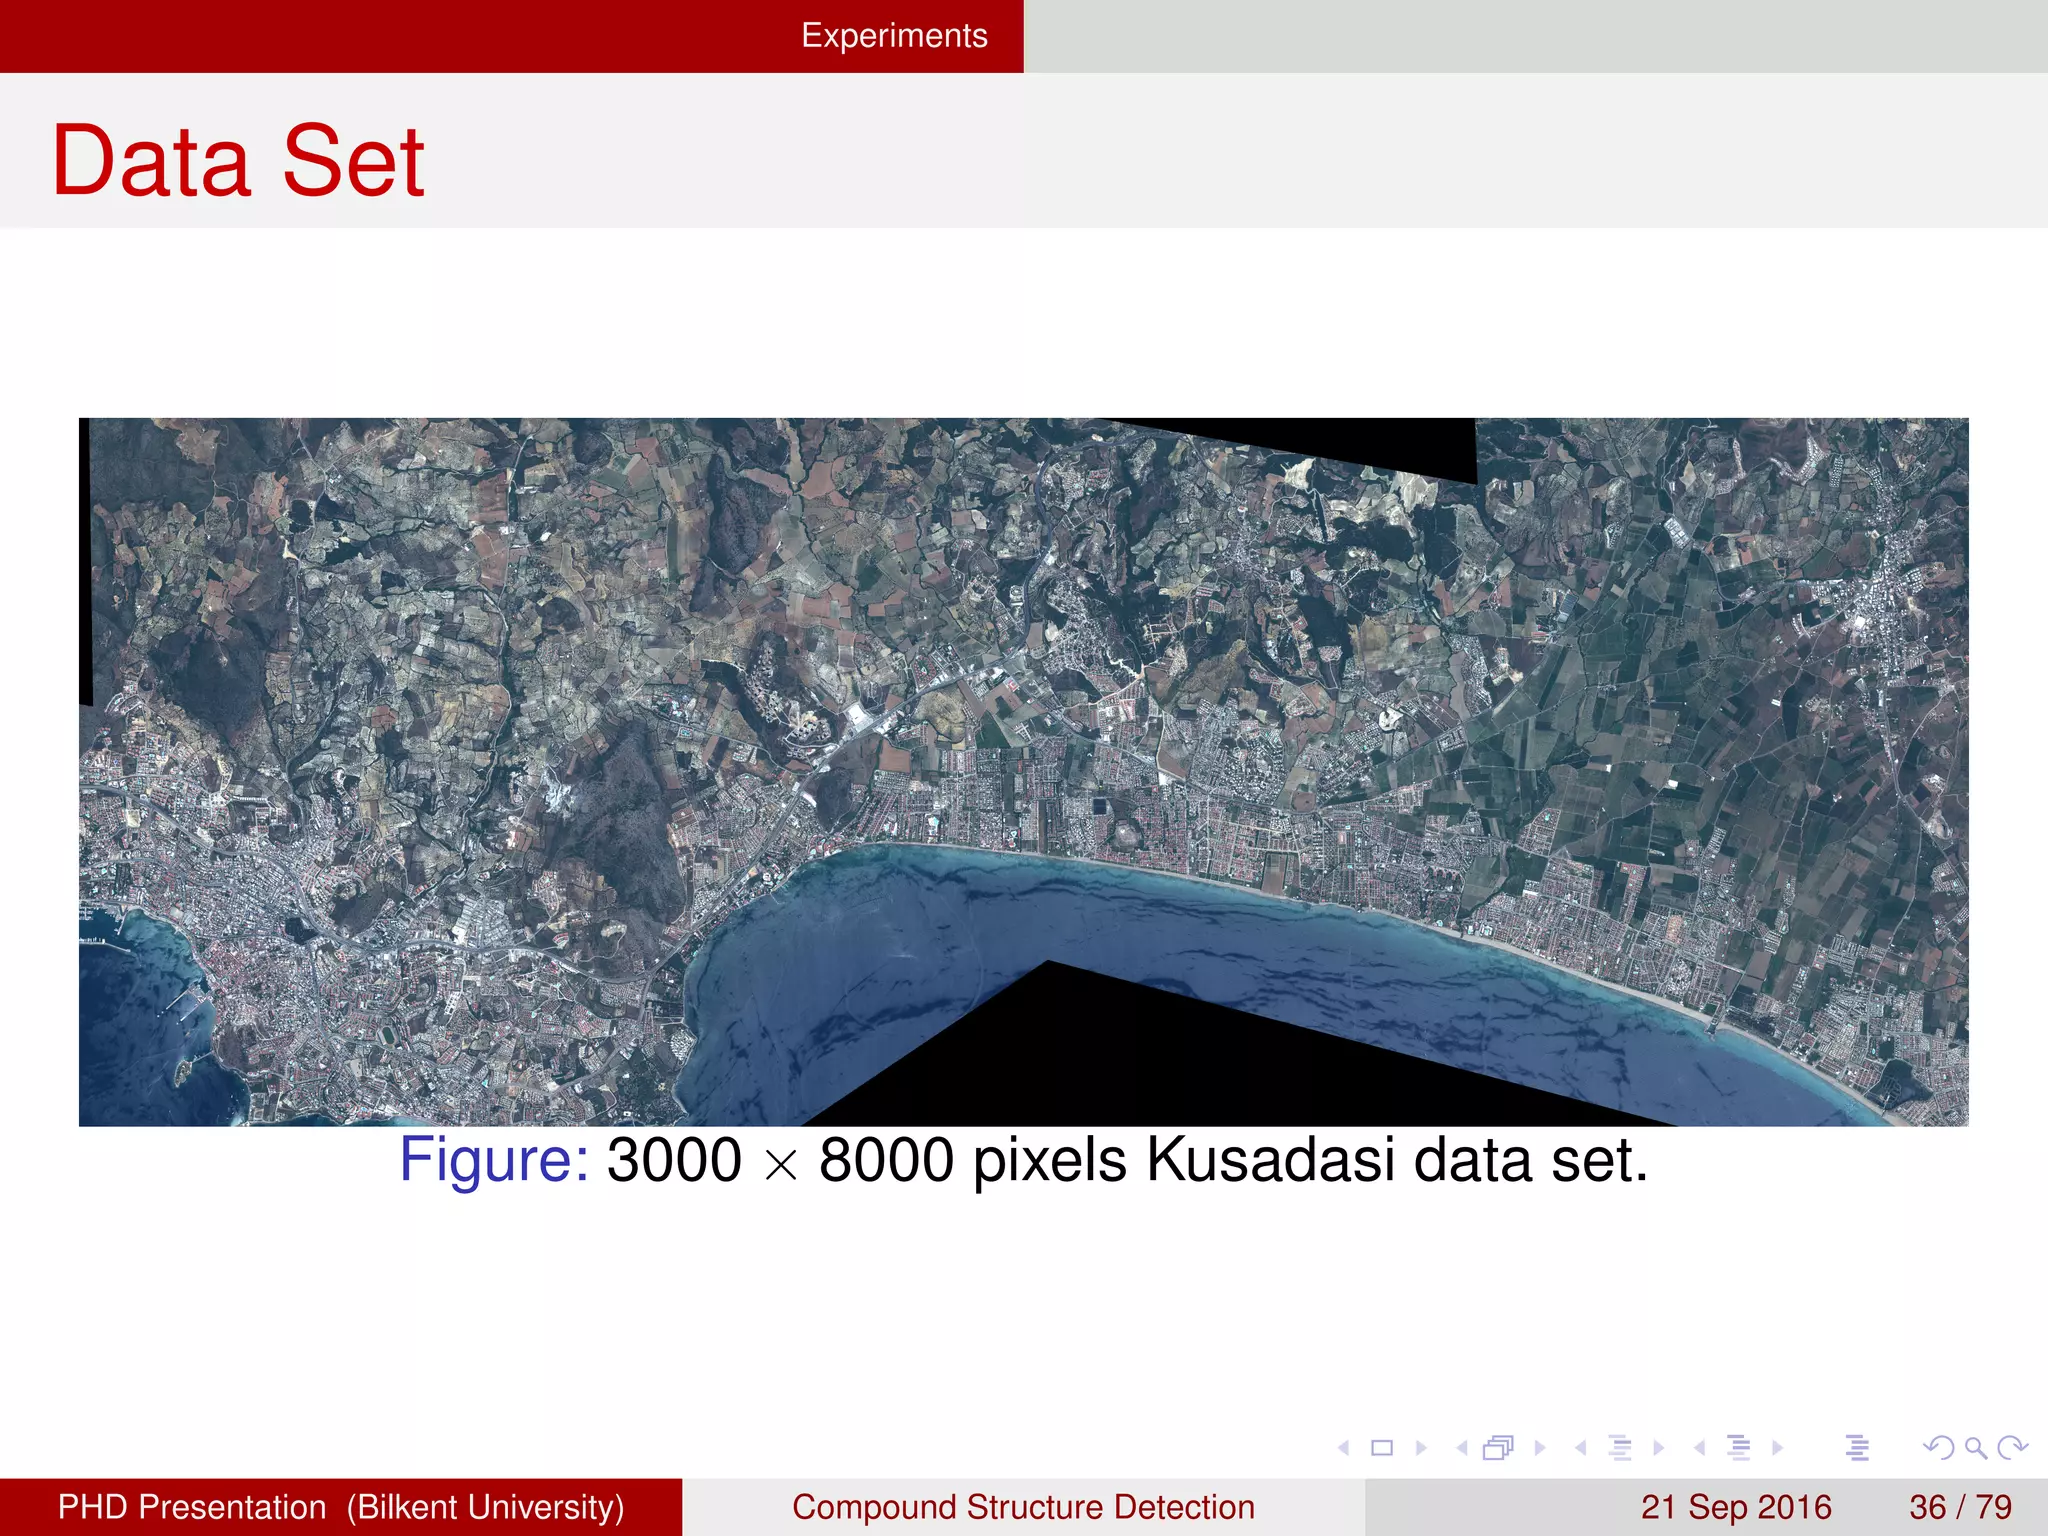Image resolution: width=2048 pixels, height=1536 pixels.
Task: Click the go-back curved arrow icon
Action: click(x=1937, y=1448)
